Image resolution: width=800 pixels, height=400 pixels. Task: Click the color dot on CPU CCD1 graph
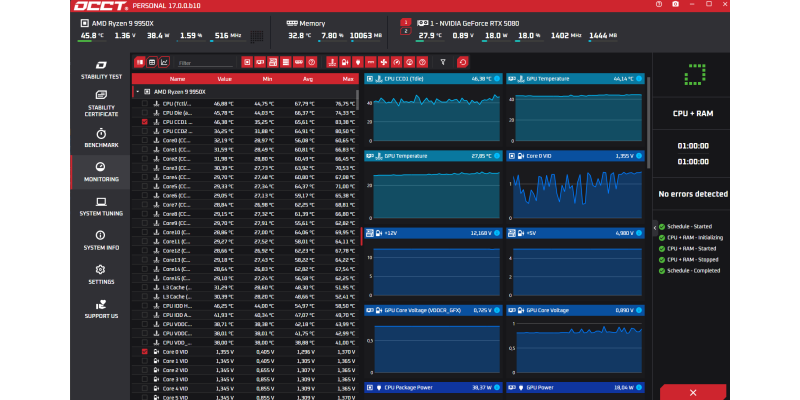(497, 79)
